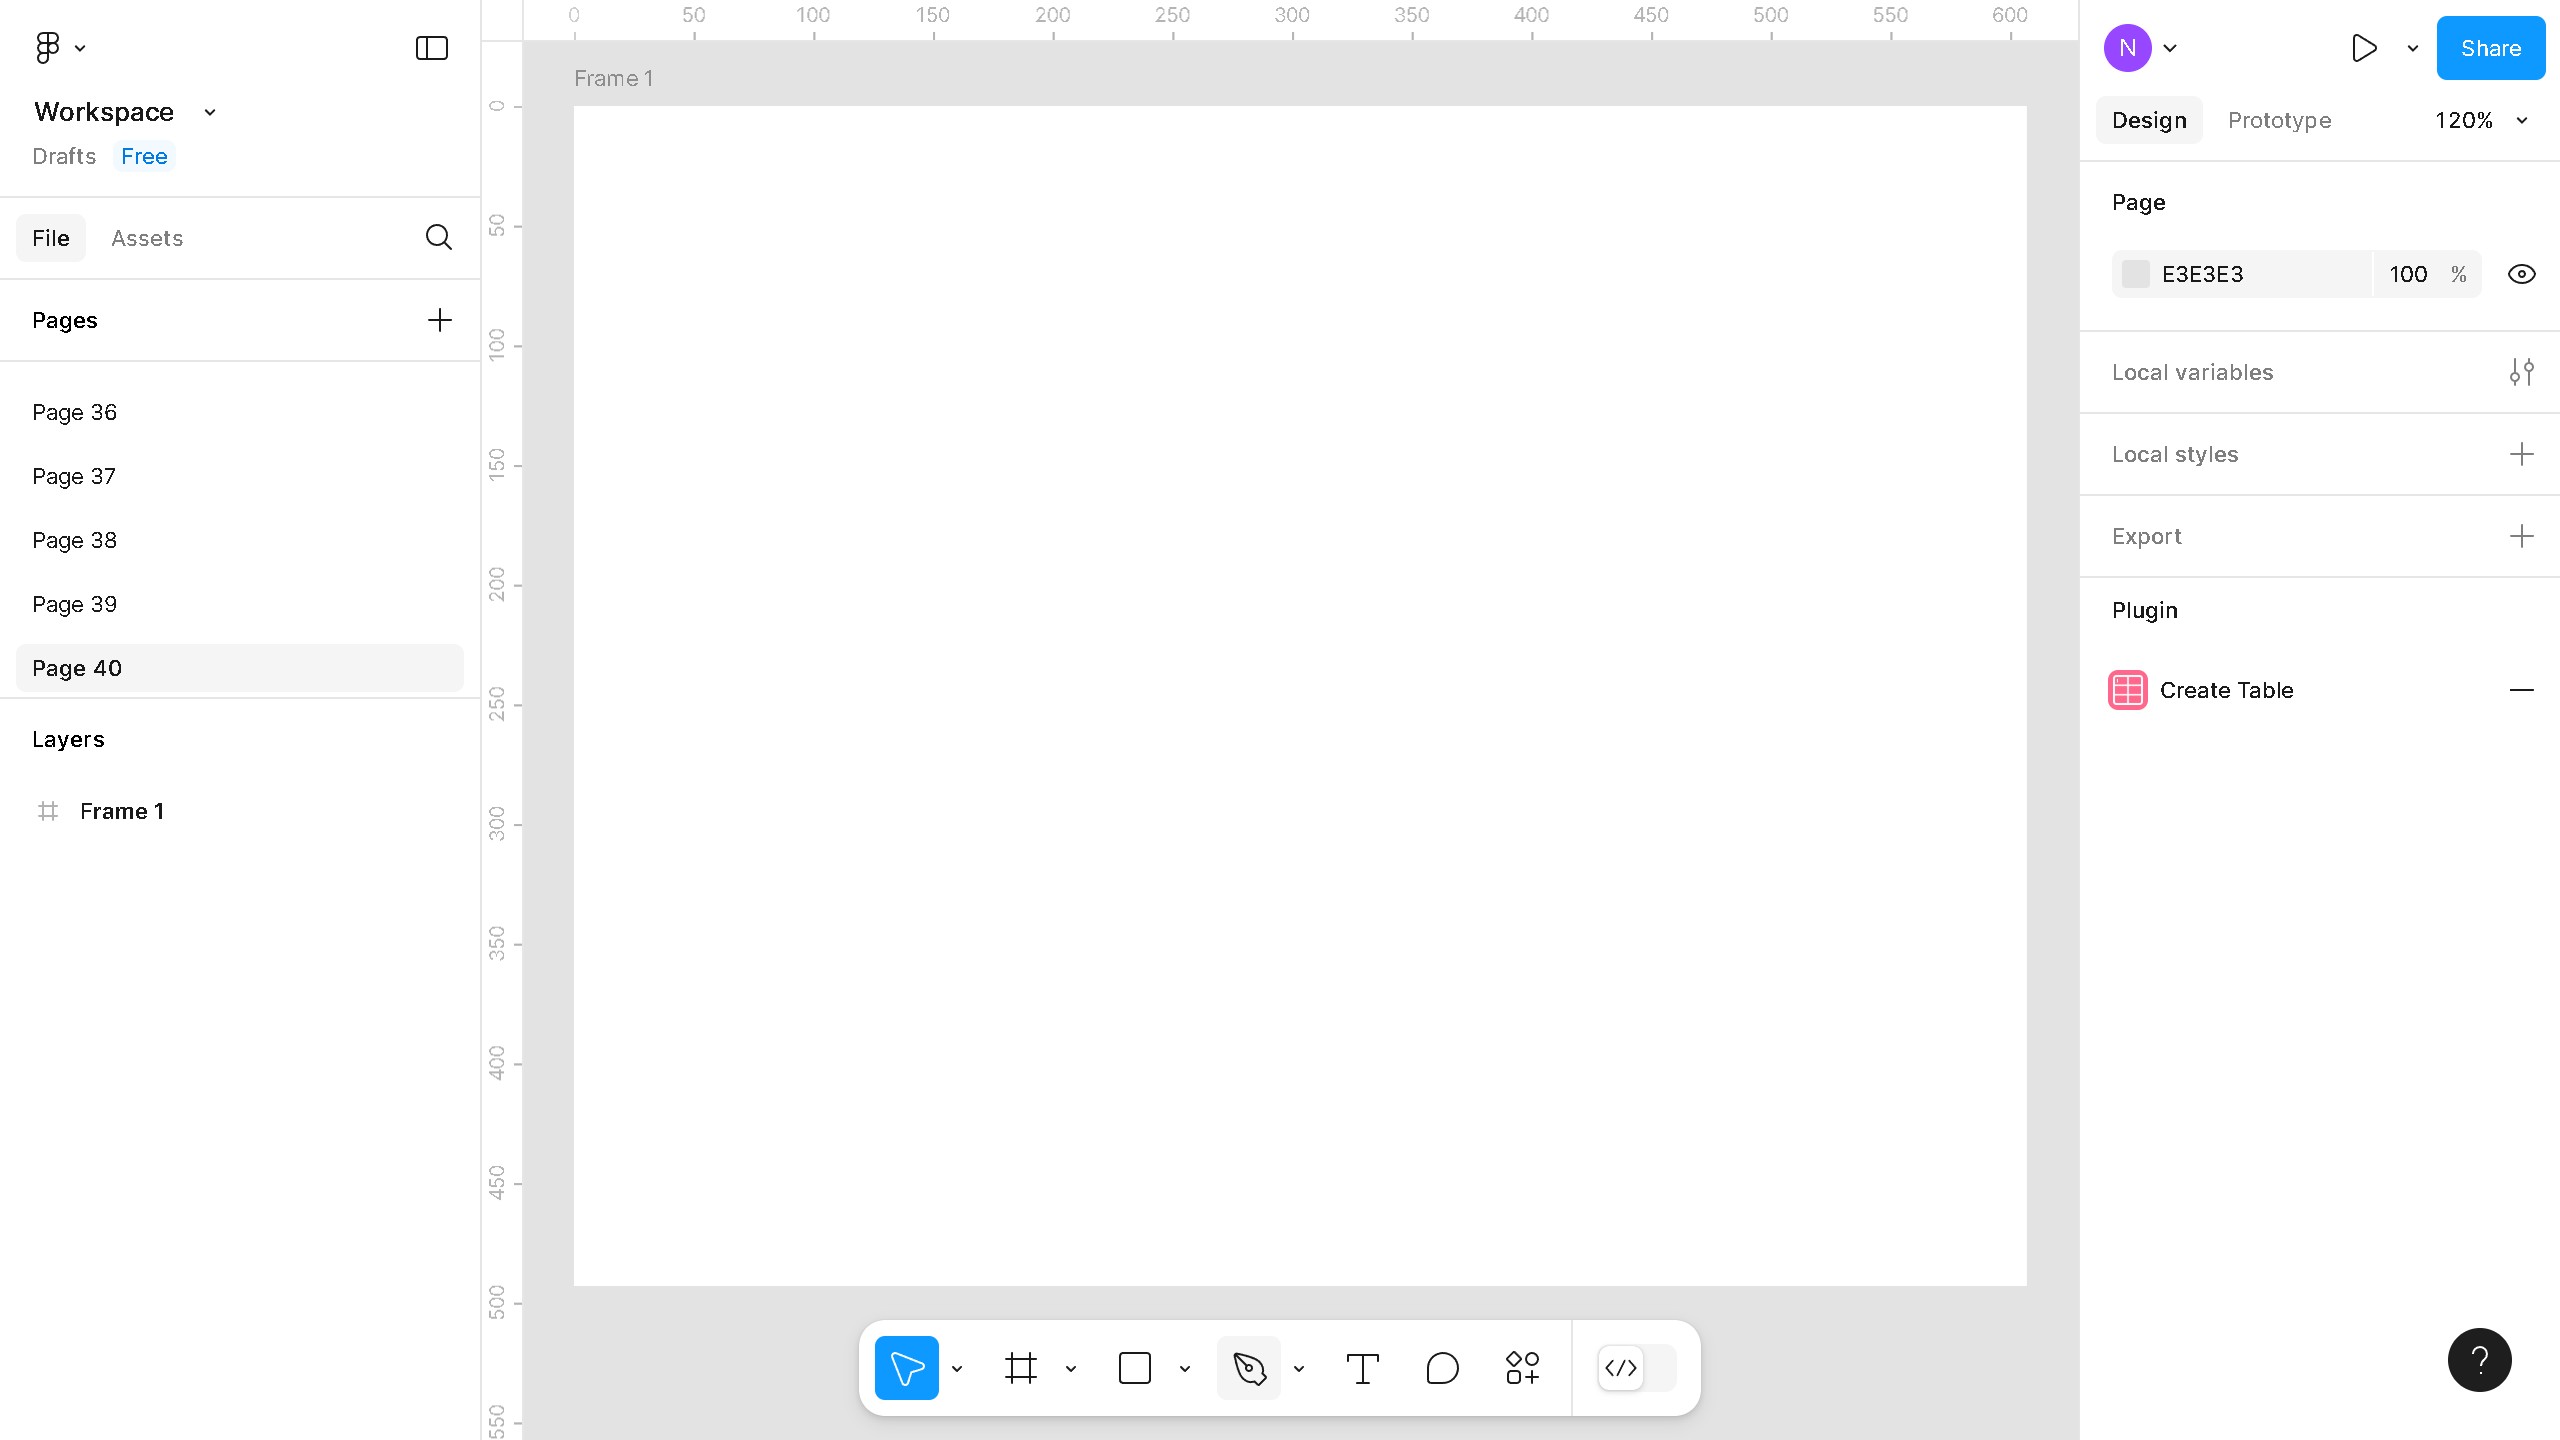Open the Workspace dropdown

(208, 112)
